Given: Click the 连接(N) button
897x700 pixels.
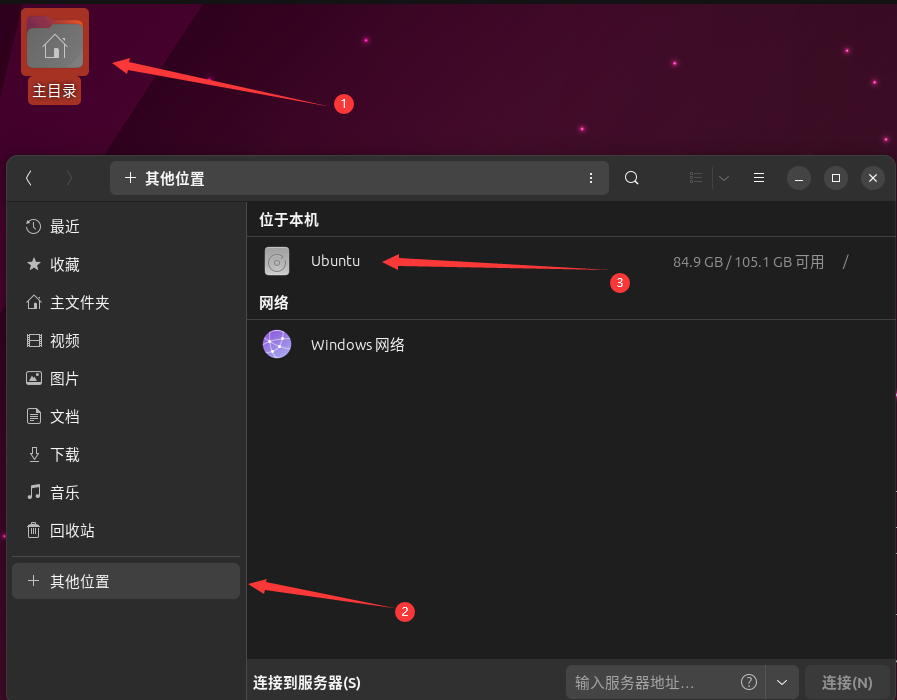Looking at the screenshot, I should 847,682.
